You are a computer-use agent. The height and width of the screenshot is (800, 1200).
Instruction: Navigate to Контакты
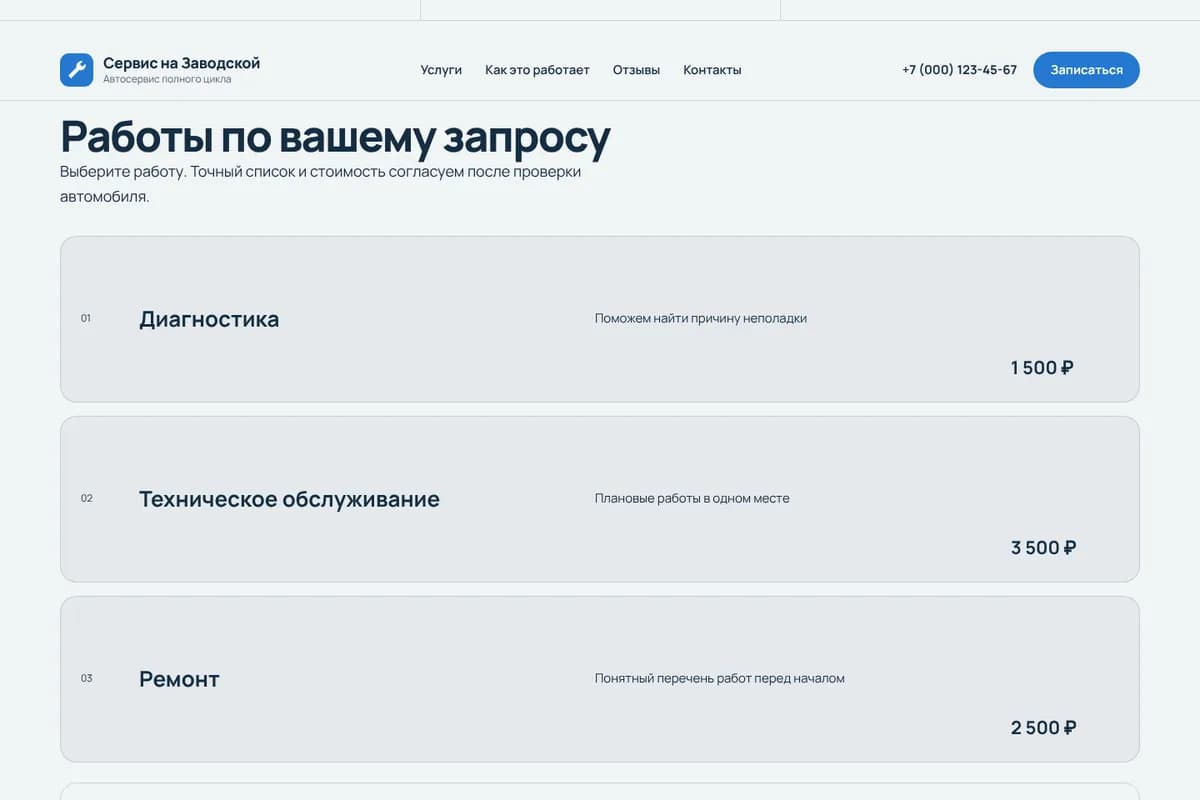pos(712,70)
